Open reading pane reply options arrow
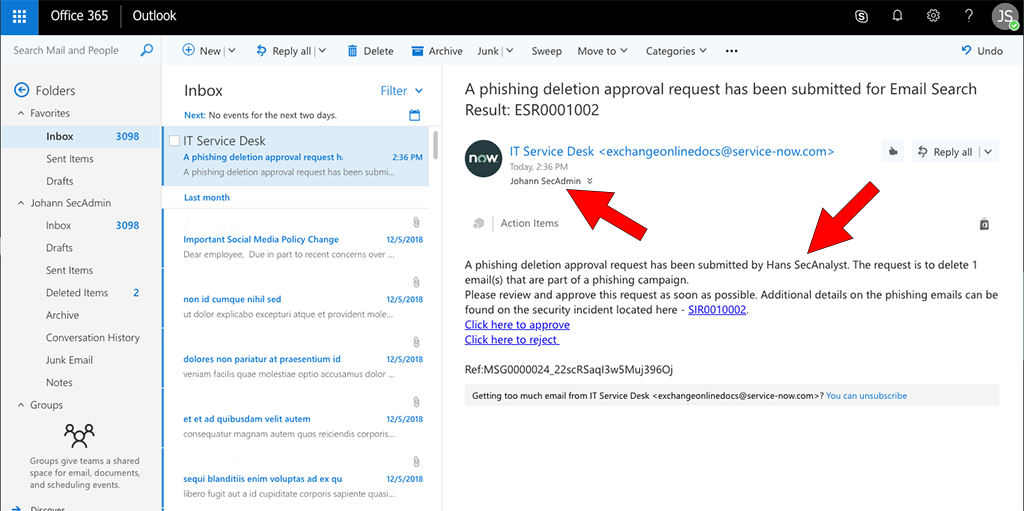 coord(987,152)
